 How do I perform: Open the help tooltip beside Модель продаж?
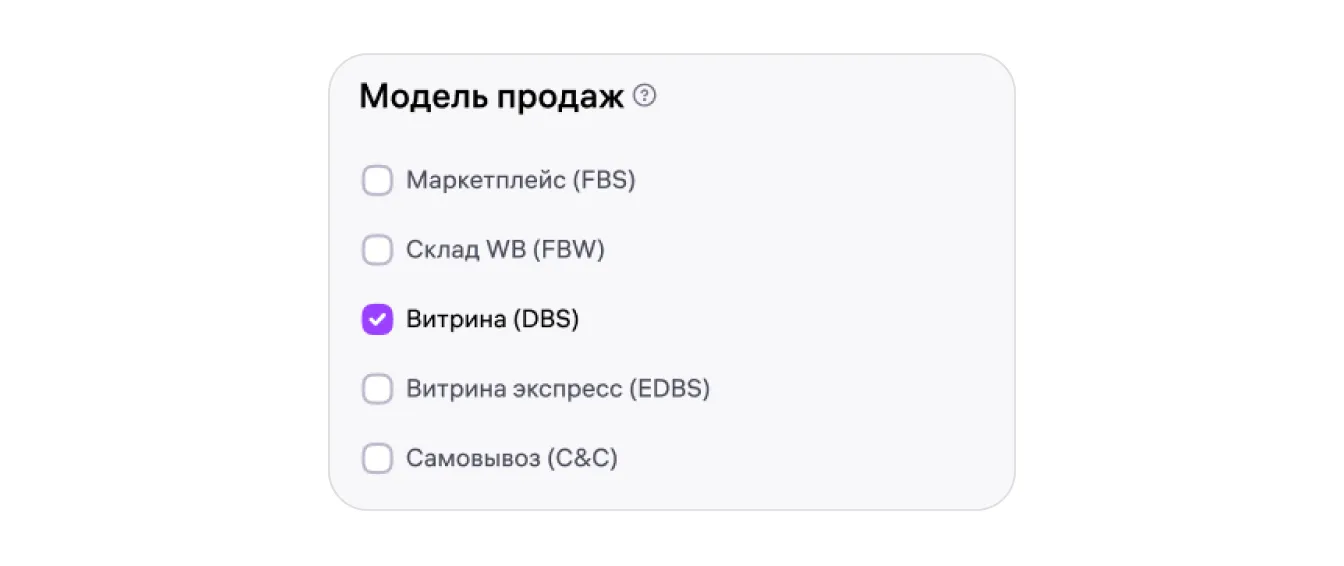645,97
